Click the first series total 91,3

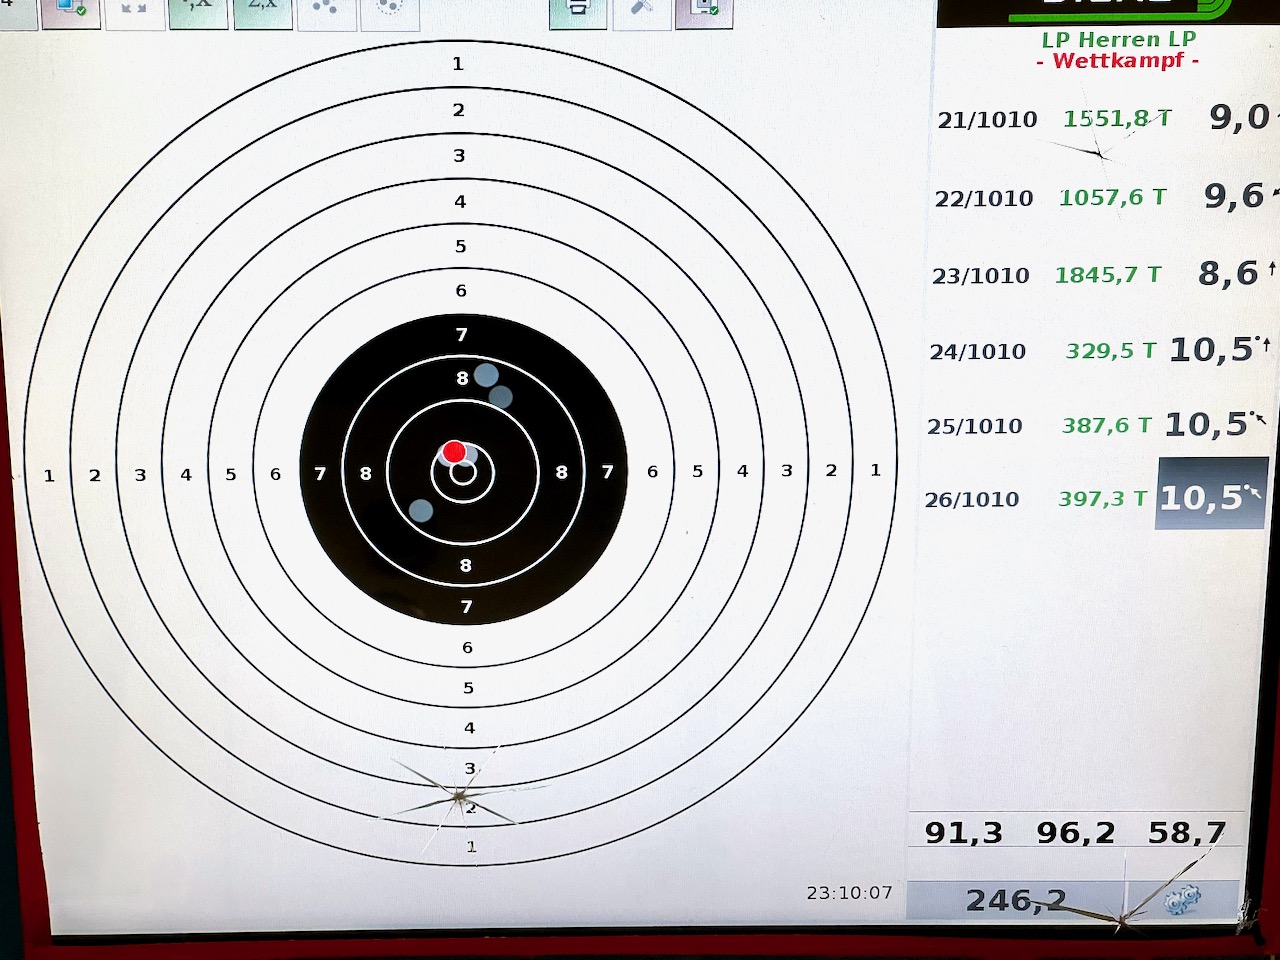coord(963,832)
